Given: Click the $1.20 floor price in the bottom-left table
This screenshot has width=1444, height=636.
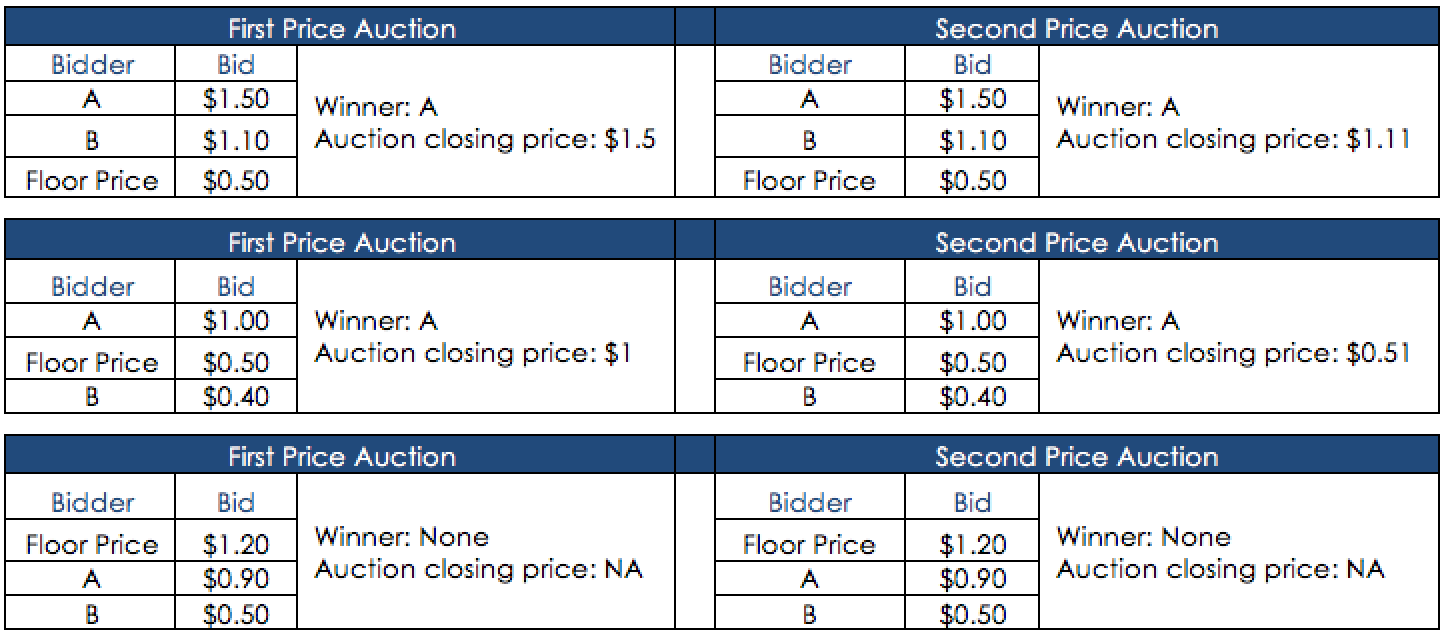Looking at the screenshot, I should [x=236, y=545].
